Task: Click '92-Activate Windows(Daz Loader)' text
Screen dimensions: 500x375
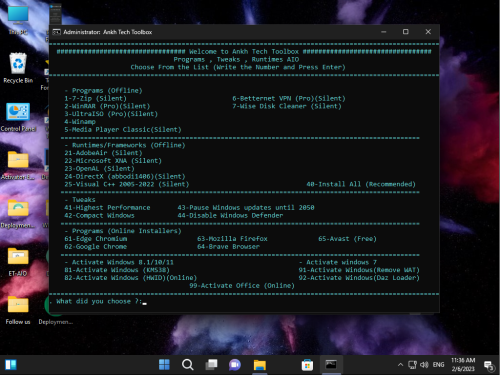Action: 359,278
